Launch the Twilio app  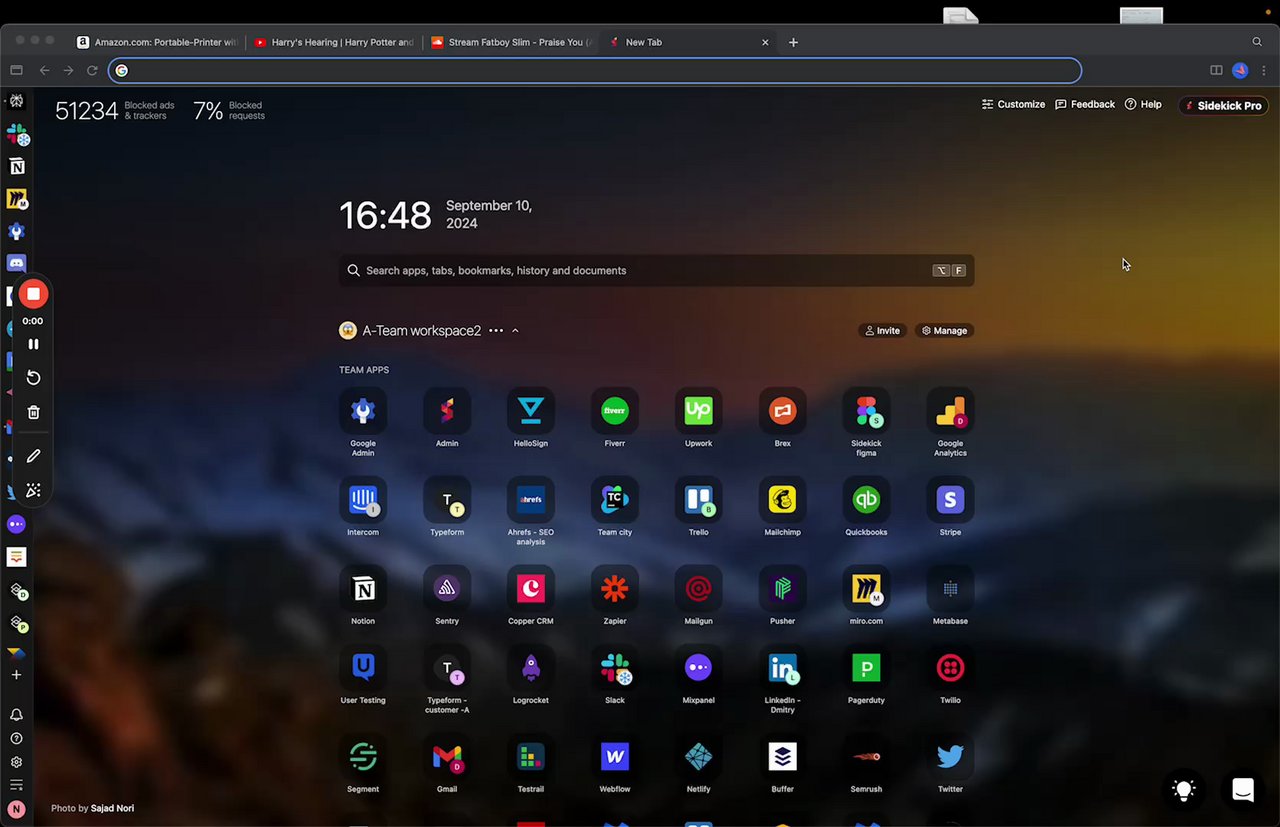950,668
